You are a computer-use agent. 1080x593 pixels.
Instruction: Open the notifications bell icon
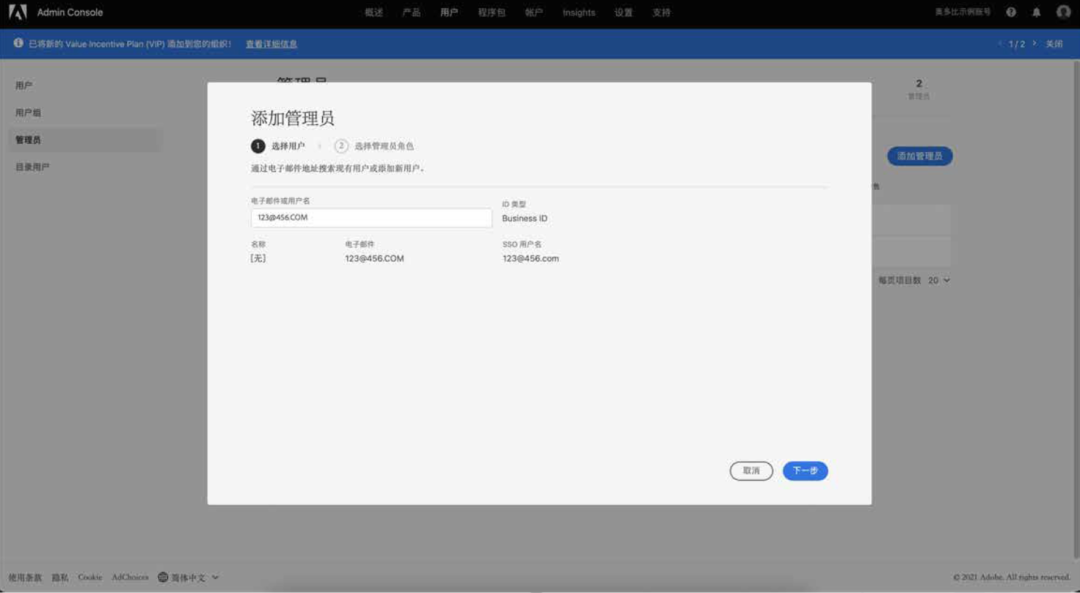click(x=1037, y=12)
